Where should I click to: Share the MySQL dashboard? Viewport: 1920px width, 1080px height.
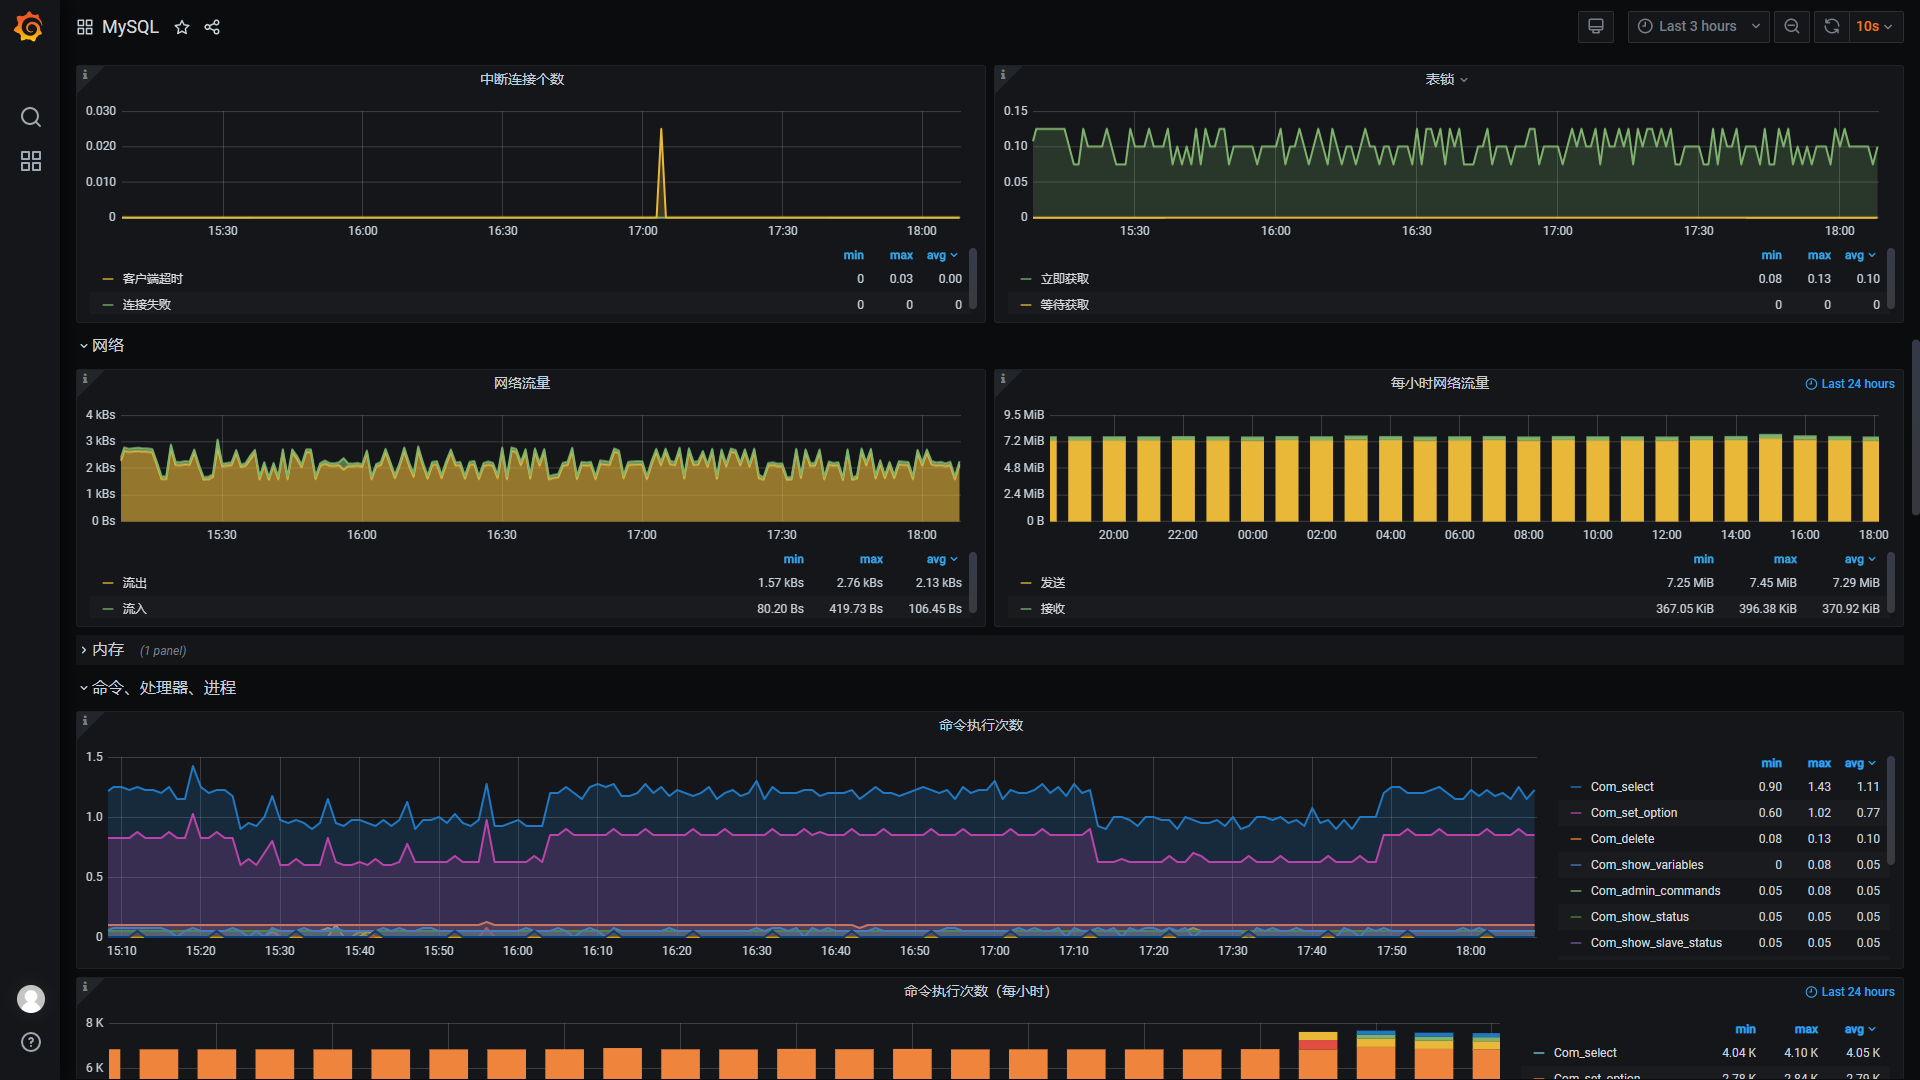click(x=212, y=27)
